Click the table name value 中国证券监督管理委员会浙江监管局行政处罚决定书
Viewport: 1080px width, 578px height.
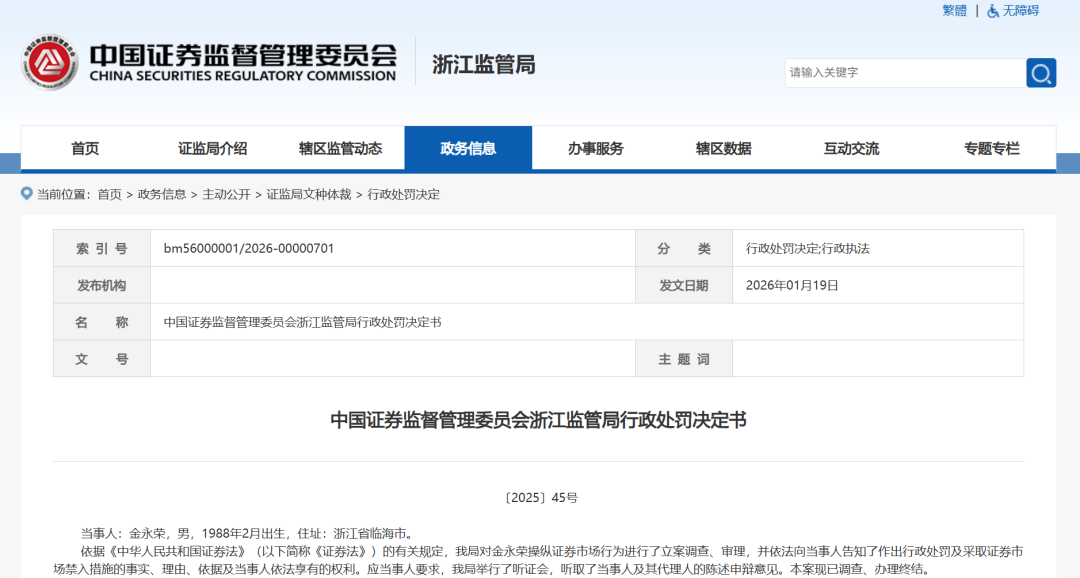coord(302,322)
